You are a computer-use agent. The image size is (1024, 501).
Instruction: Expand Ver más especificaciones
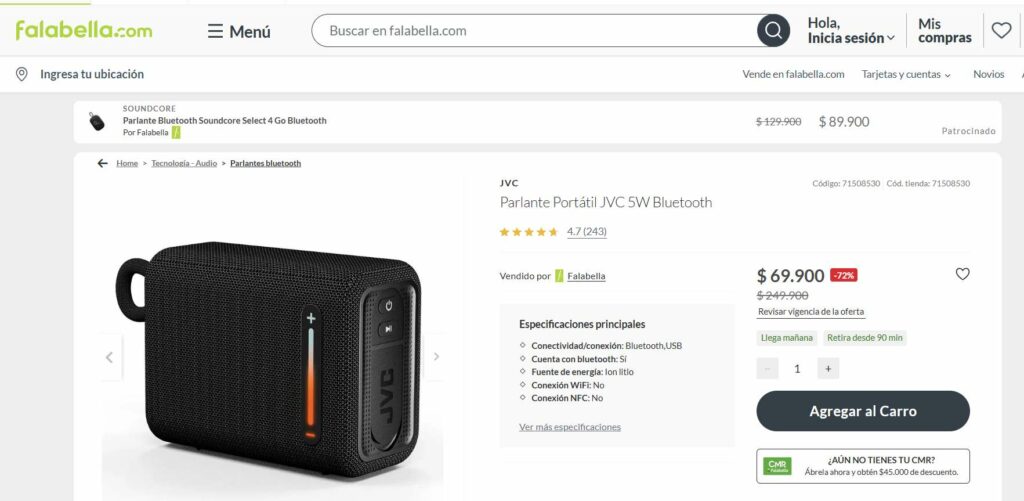(x=569, y=427)
